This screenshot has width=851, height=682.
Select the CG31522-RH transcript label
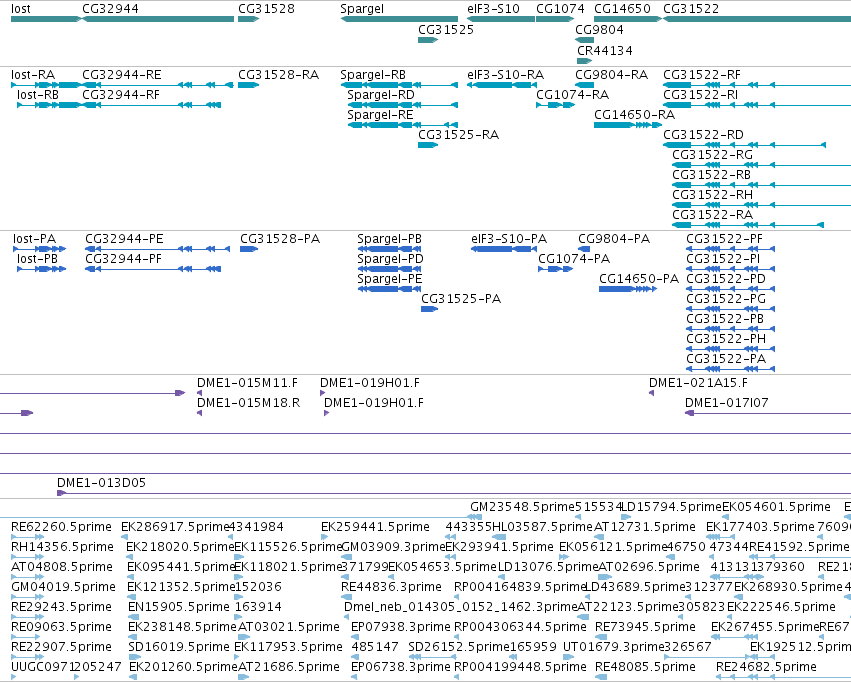click(x=713, y=195)
